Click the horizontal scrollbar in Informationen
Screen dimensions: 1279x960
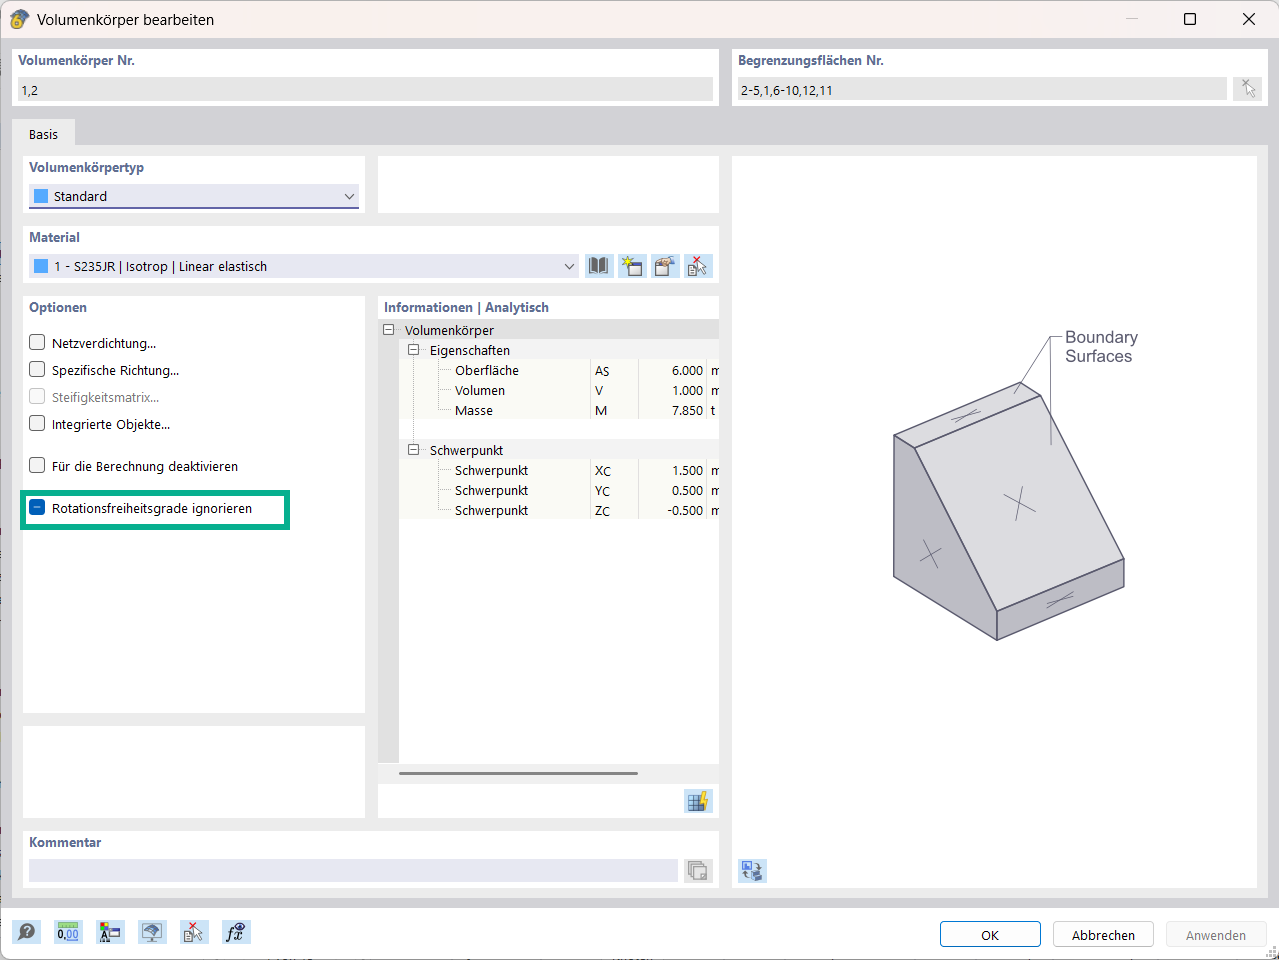(x=518, y=773)
